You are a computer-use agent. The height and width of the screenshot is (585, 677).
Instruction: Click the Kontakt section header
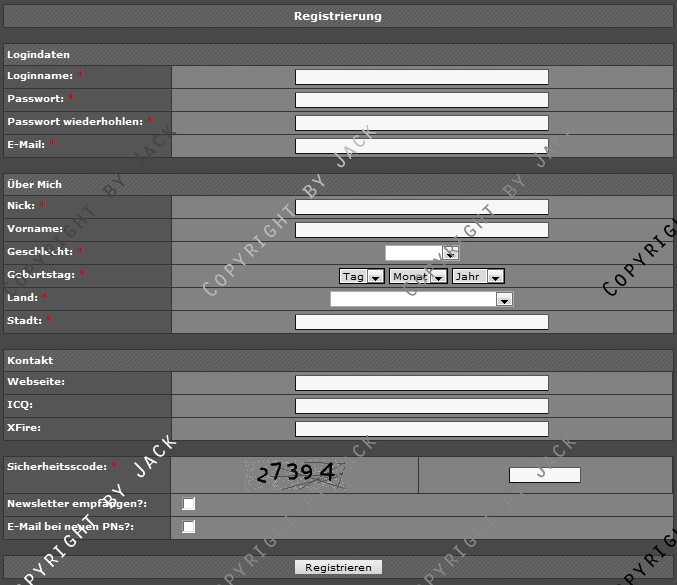(x=338, y=360)
